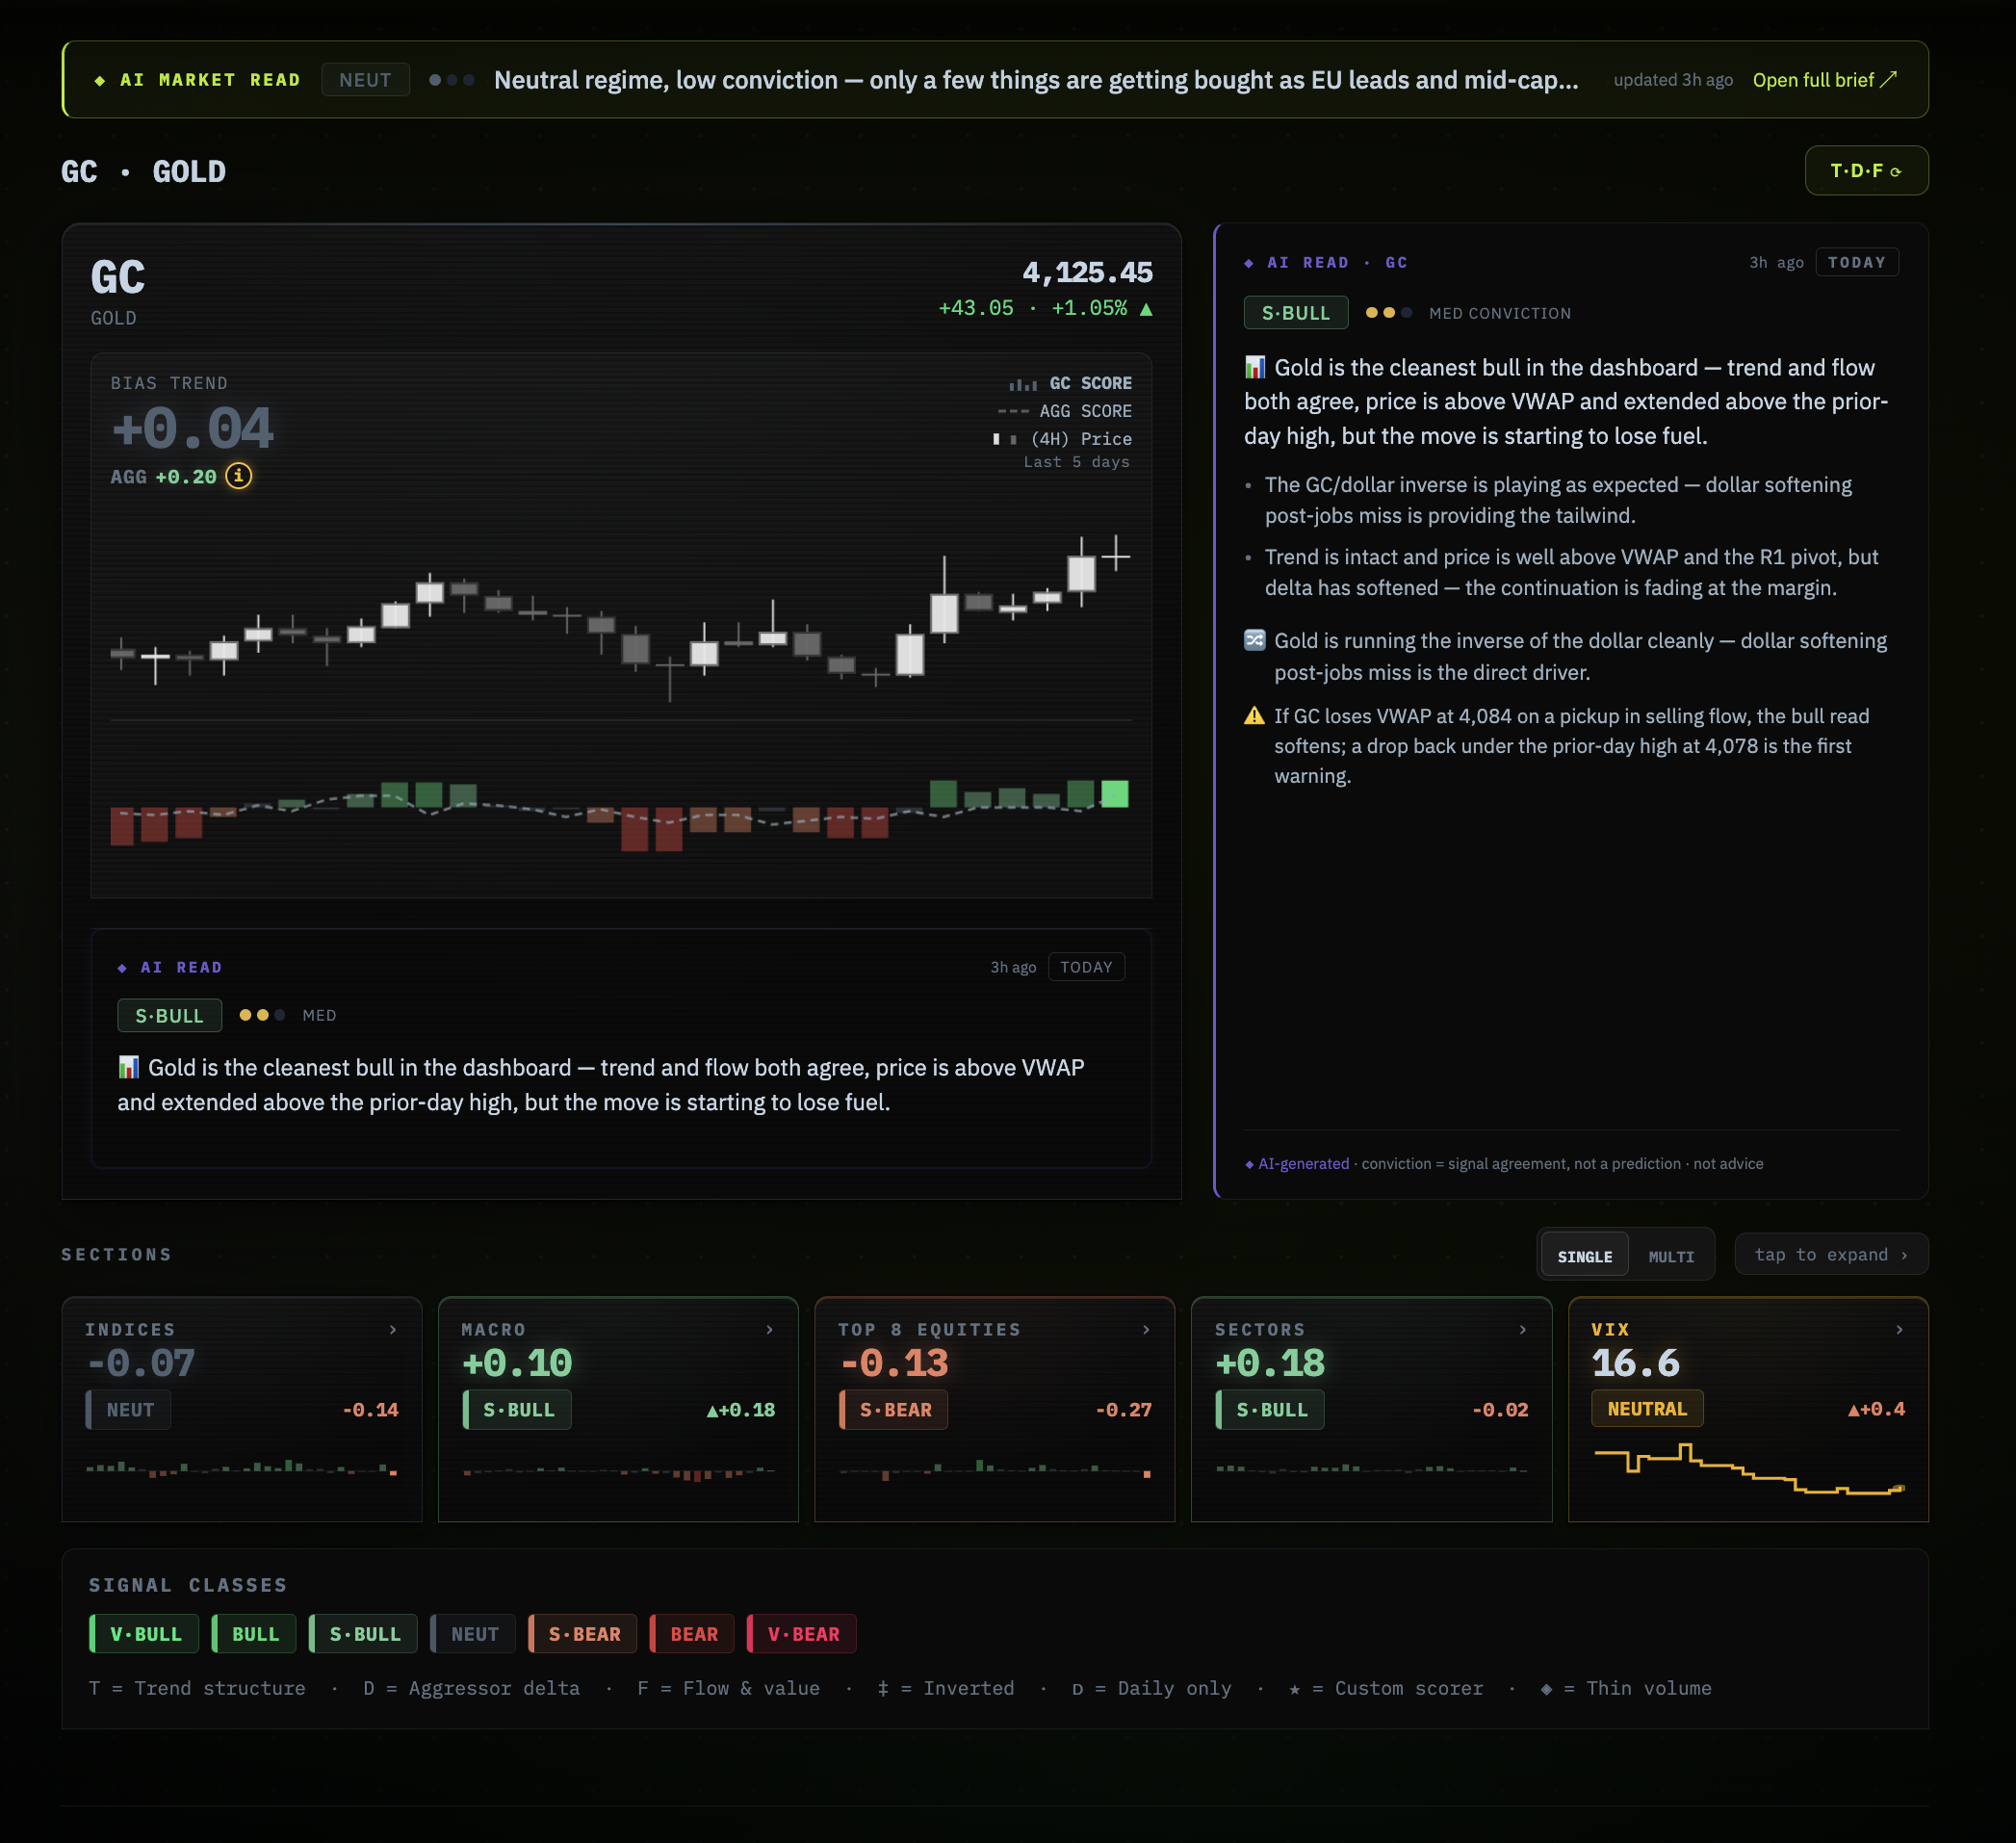The image size is (2016, 1843).
Task: Open full brief link
Action: 1823,80
